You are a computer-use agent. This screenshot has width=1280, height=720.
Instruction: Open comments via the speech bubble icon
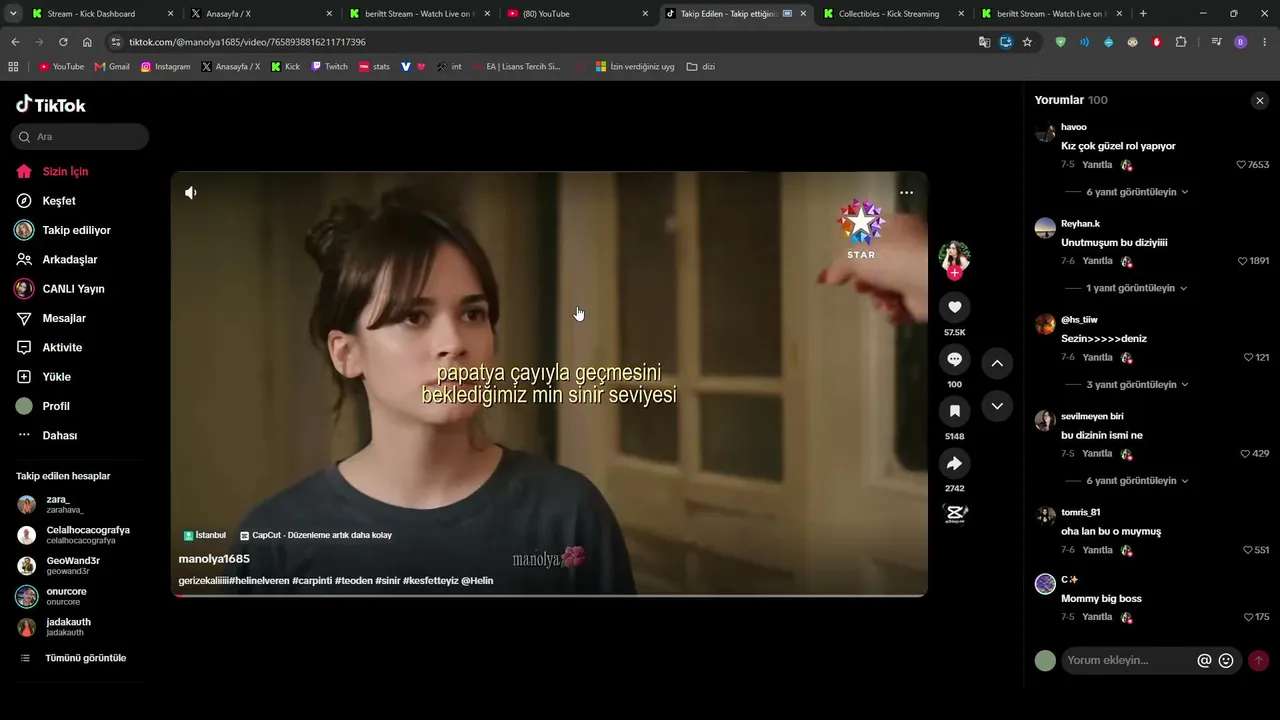point(954,359)
